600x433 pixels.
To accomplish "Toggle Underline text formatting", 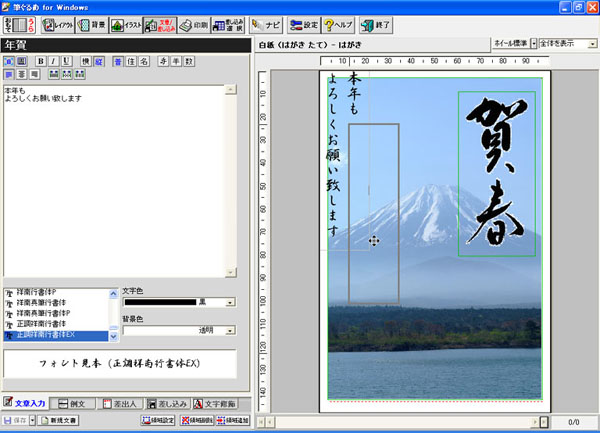I will point(66,60).
